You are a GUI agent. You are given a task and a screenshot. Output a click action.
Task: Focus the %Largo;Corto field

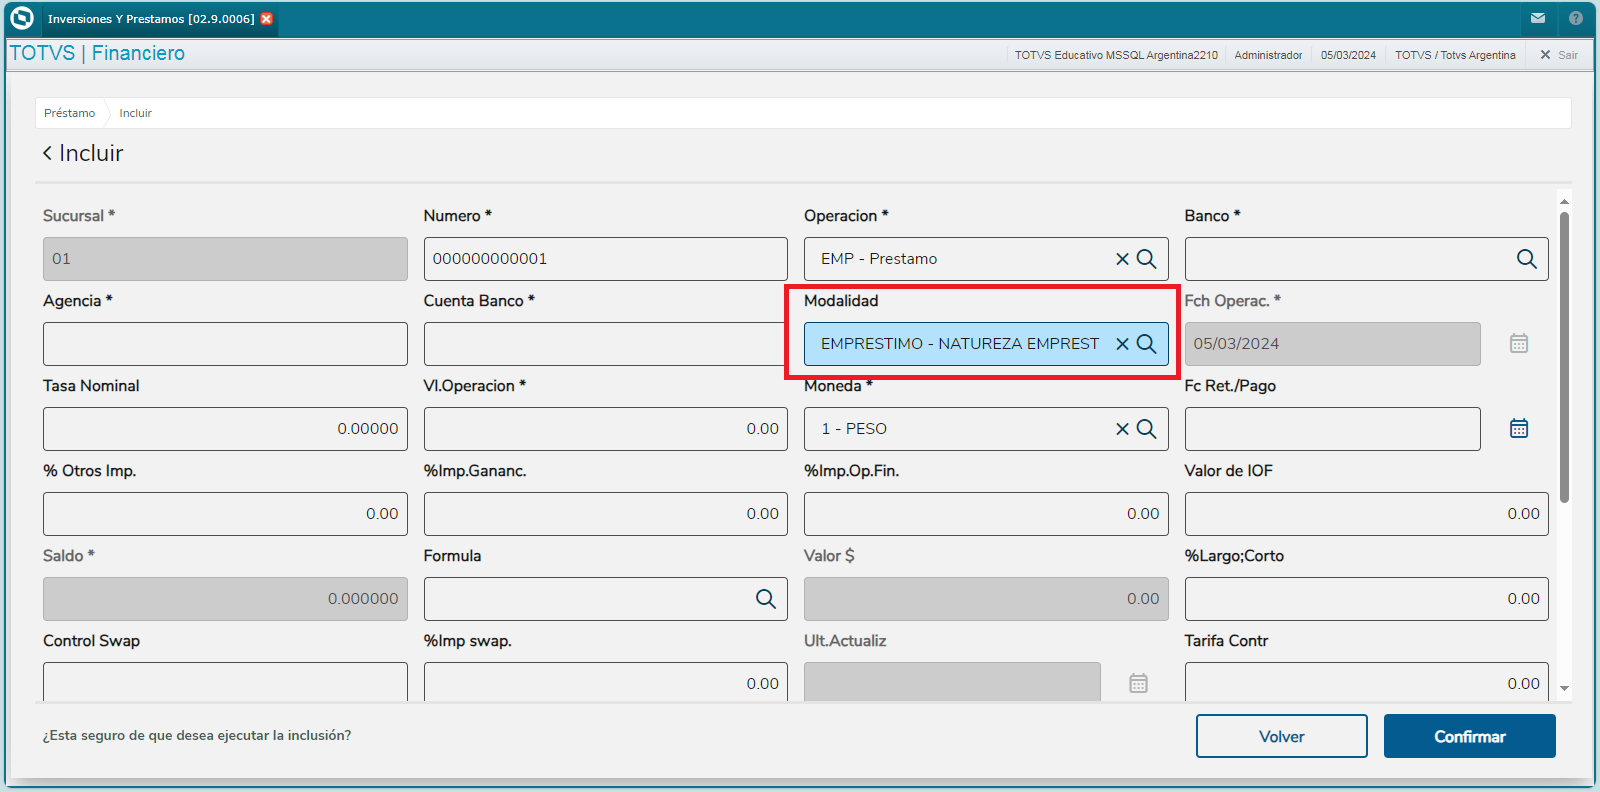point(1367,599)
